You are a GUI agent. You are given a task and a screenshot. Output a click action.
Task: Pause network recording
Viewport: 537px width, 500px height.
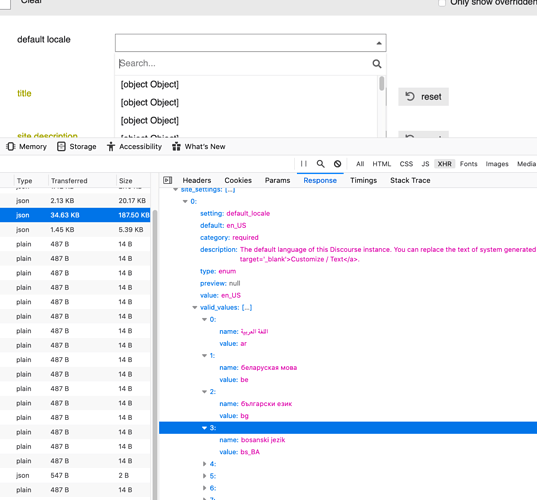303,164
